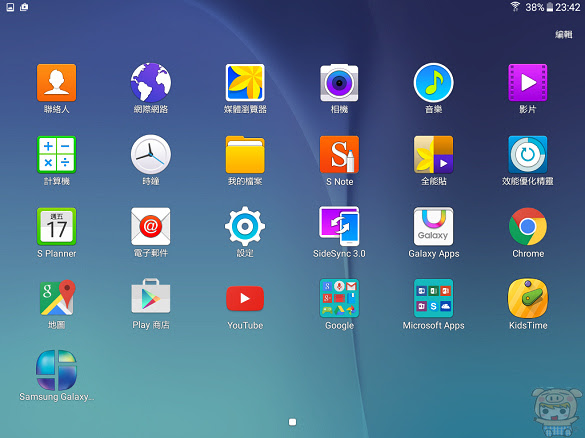Open the 相機 camera app
The image size is (585, 438).
339,82
